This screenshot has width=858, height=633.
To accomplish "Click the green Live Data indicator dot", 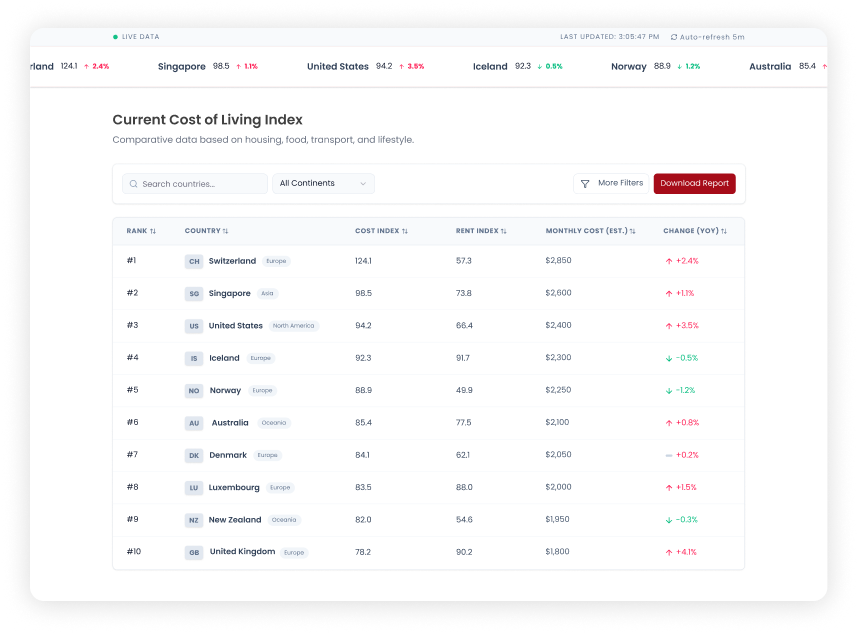I will point(116,35).
